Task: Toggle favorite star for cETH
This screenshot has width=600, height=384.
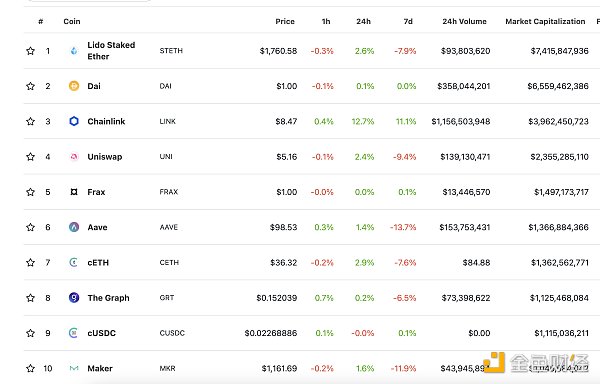Action: [x=31, y=262]
